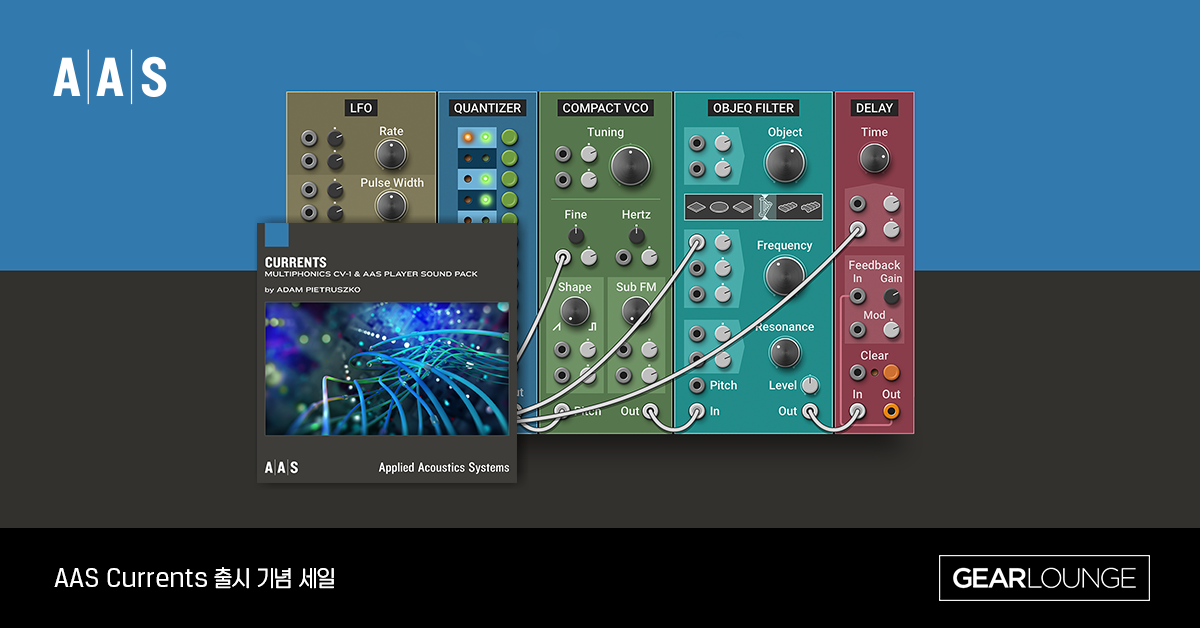1200x628 pixels.
Task: Click the pulse waveform icon under Shape knob
Action: (x=593, y=326)
